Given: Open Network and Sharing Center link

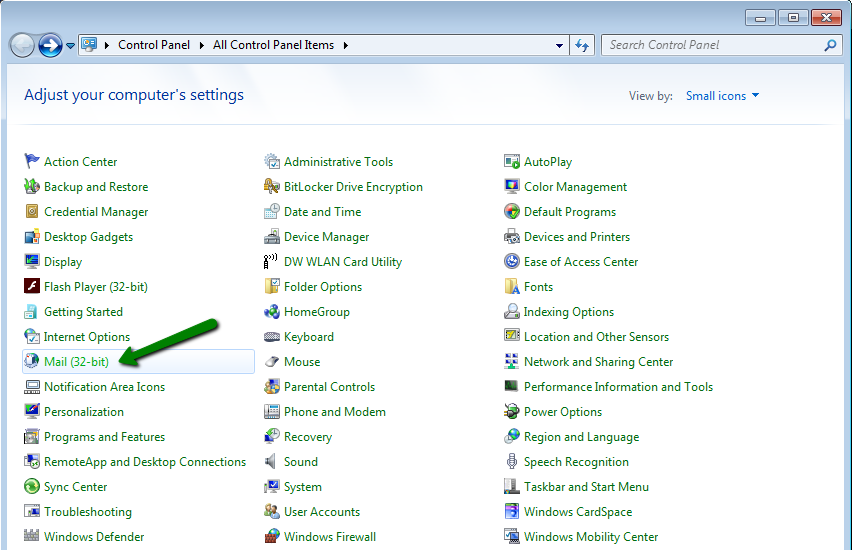Looking at the screenshot, I should [x=598, y=361].
